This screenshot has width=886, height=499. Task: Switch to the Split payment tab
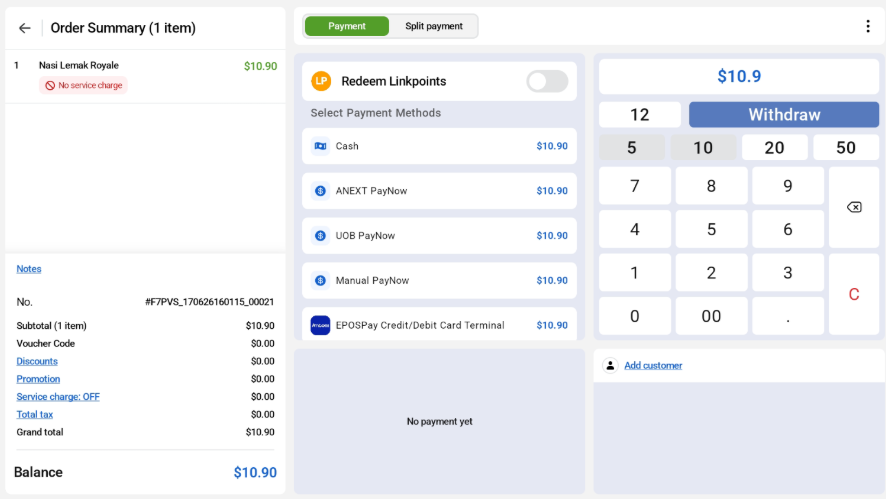(x=433, y=26)
